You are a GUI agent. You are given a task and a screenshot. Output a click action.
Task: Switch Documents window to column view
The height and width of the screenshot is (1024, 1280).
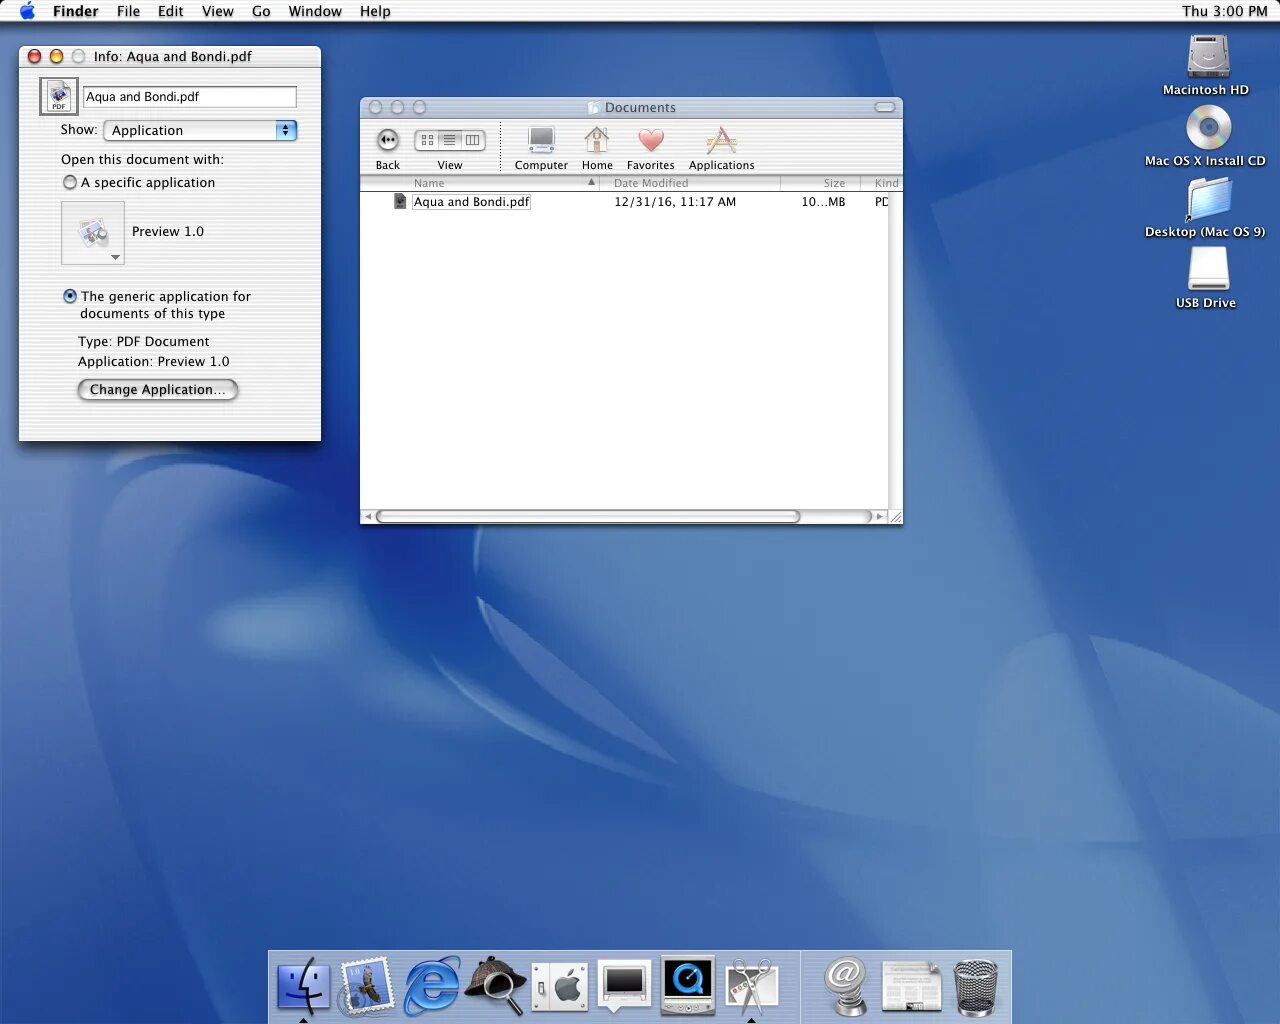pyautogui.click(x=473, y=140)
